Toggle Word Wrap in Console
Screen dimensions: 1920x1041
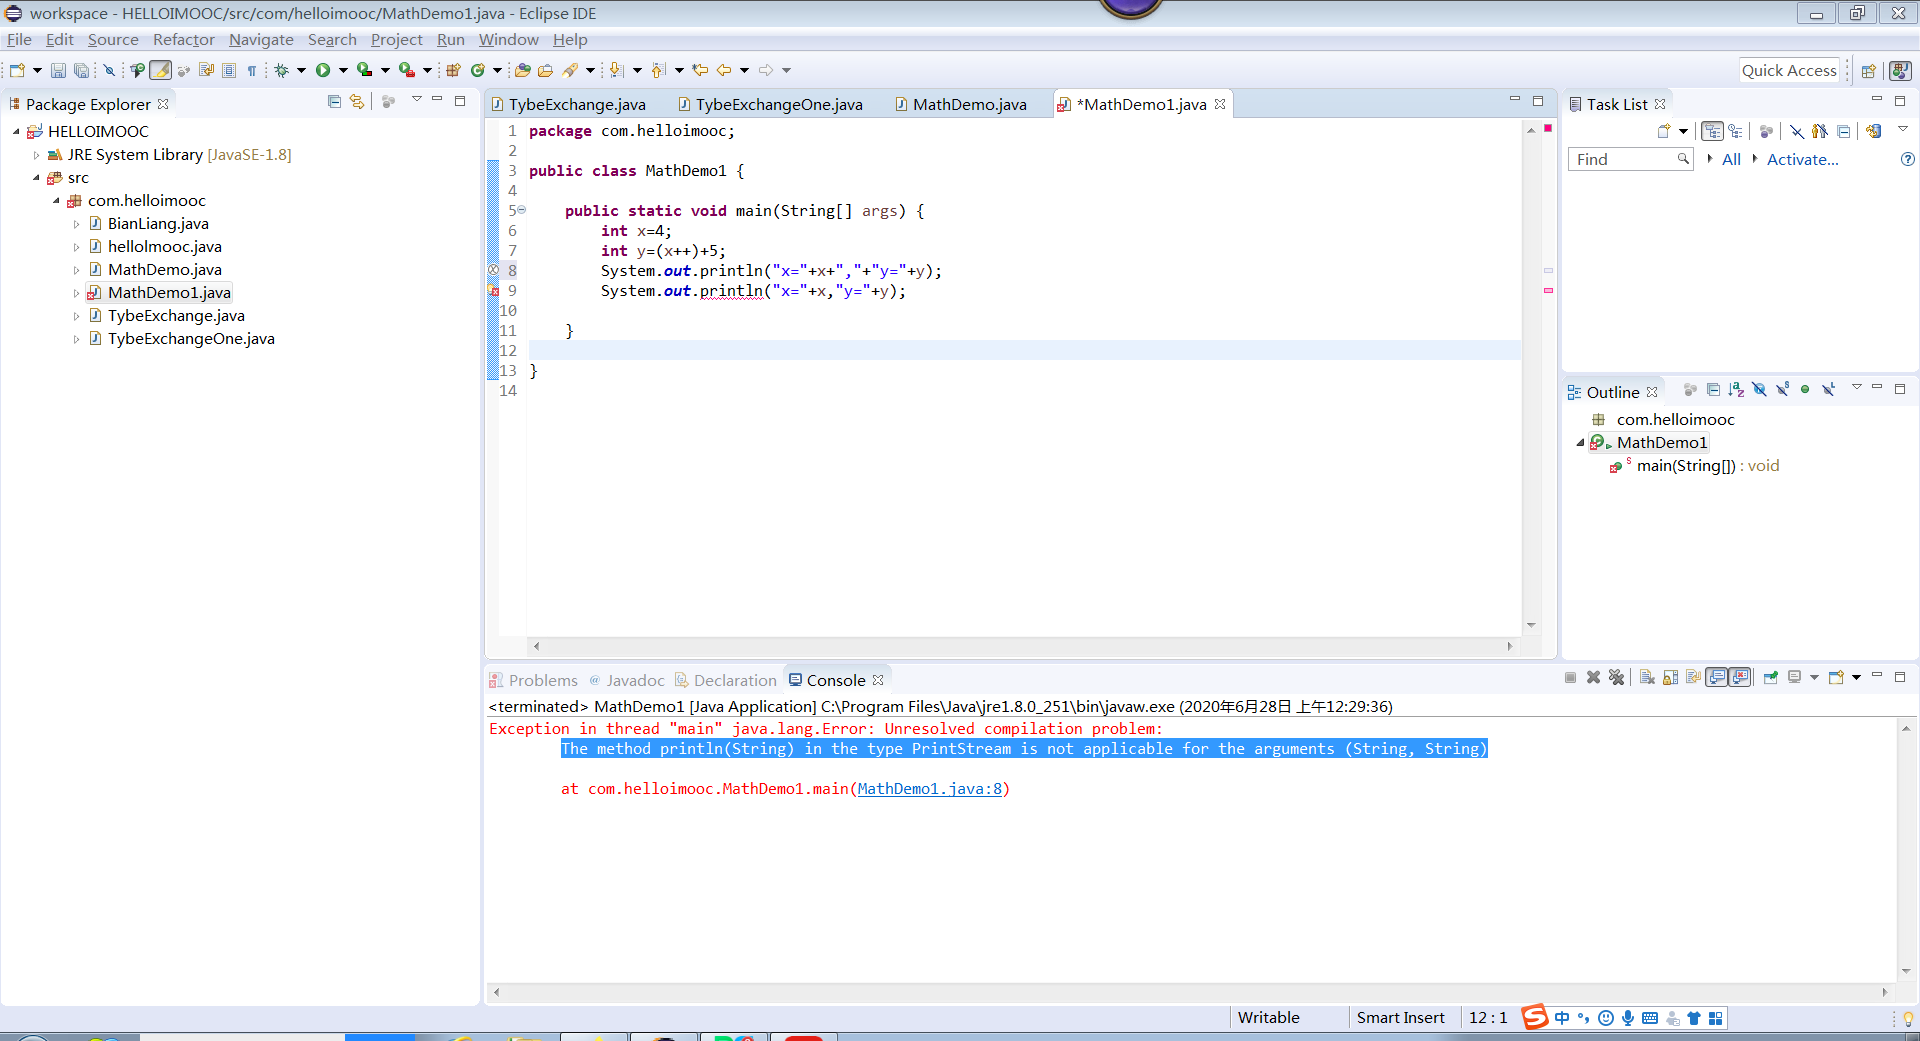[x=1693, y=678]
